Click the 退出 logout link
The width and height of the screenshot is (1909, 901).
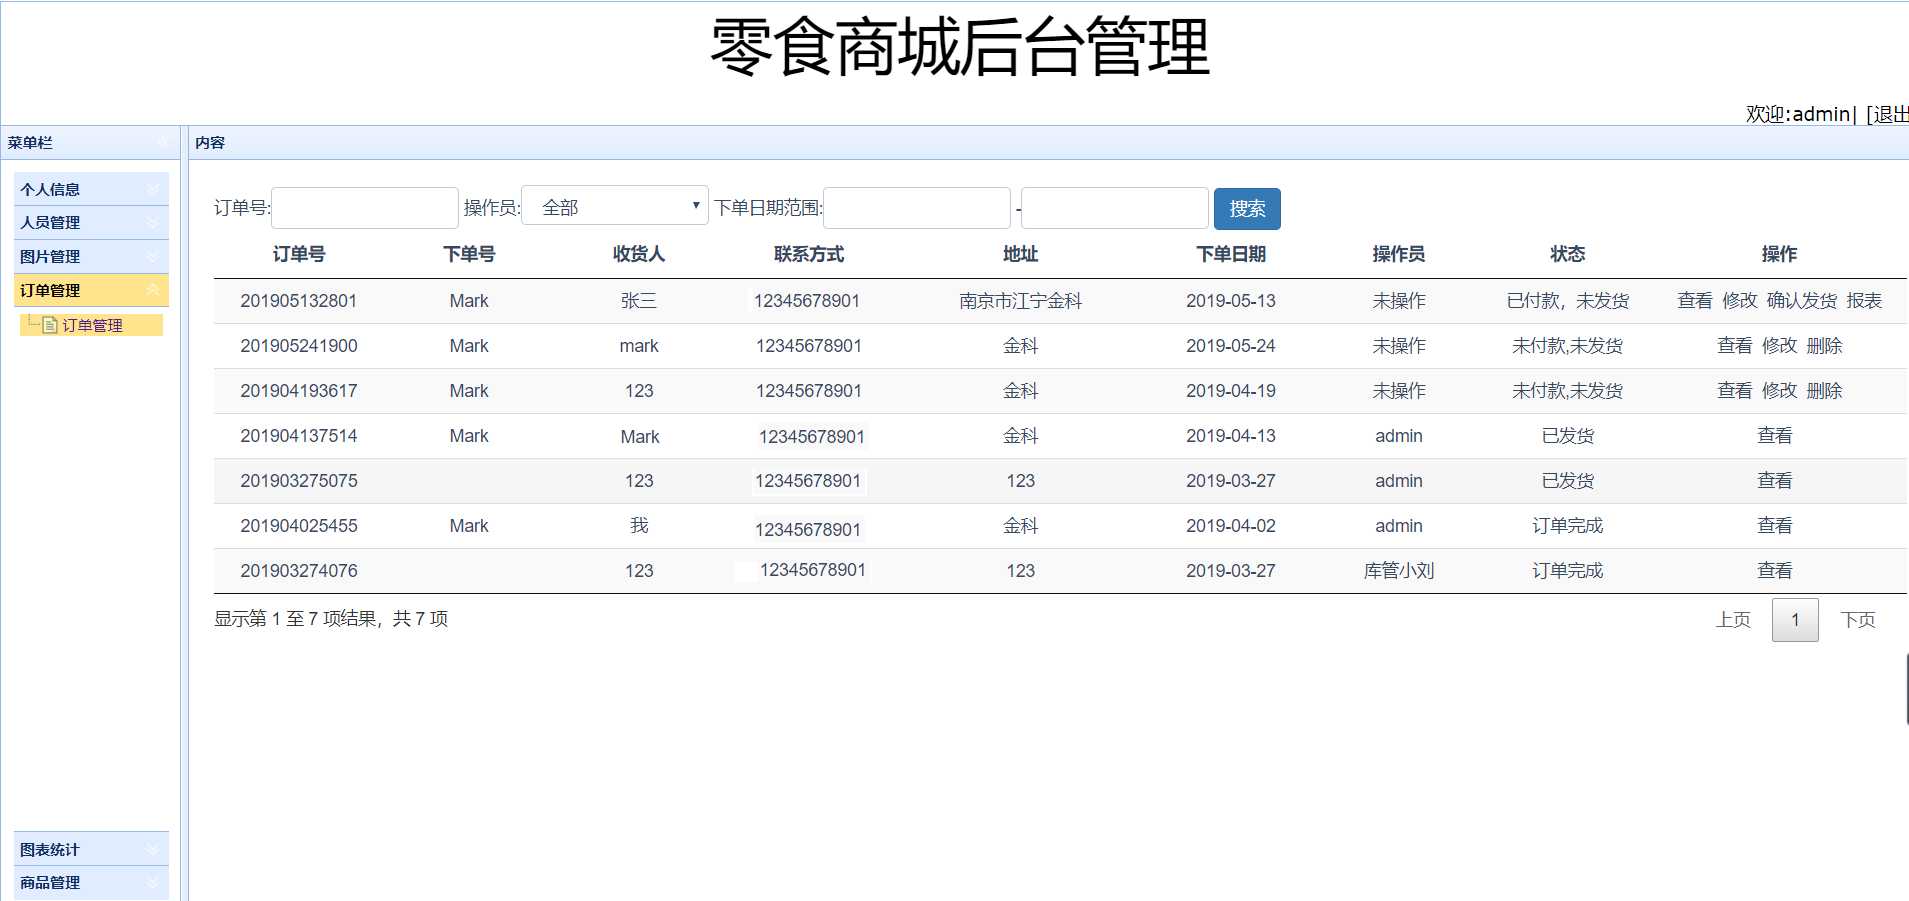(1890, 114)
